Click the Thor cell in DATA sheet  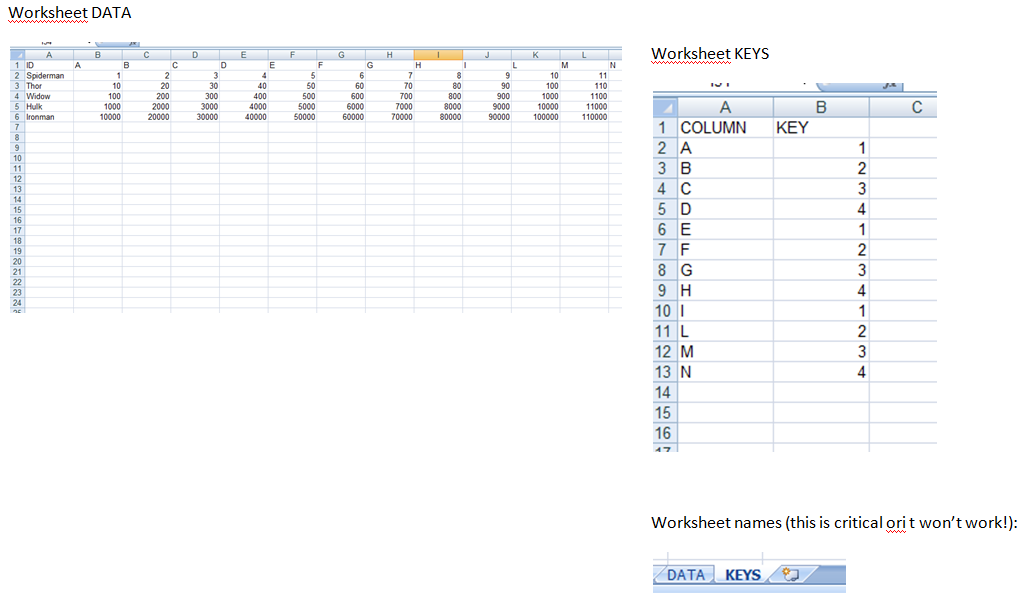click(x=48, y=86)
